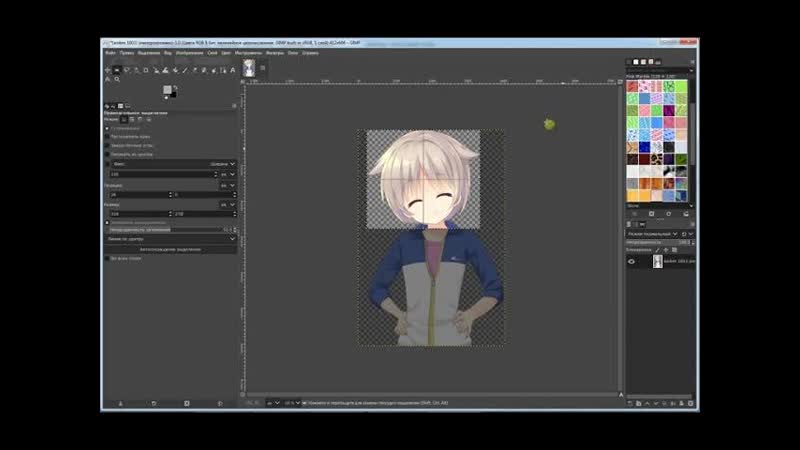
Task: Open the Изображение menu
Action: tap(189, 53)
